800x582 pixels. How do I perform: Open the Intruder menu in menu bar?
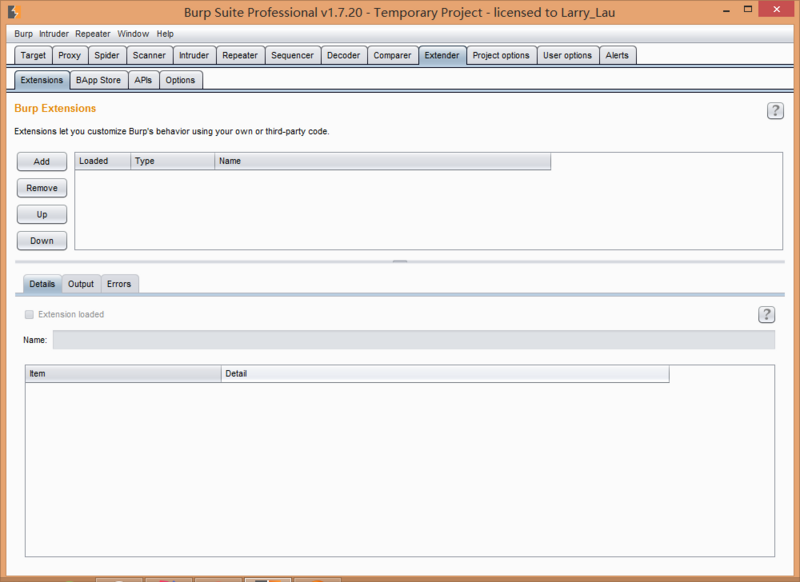(x=54, y=34)
